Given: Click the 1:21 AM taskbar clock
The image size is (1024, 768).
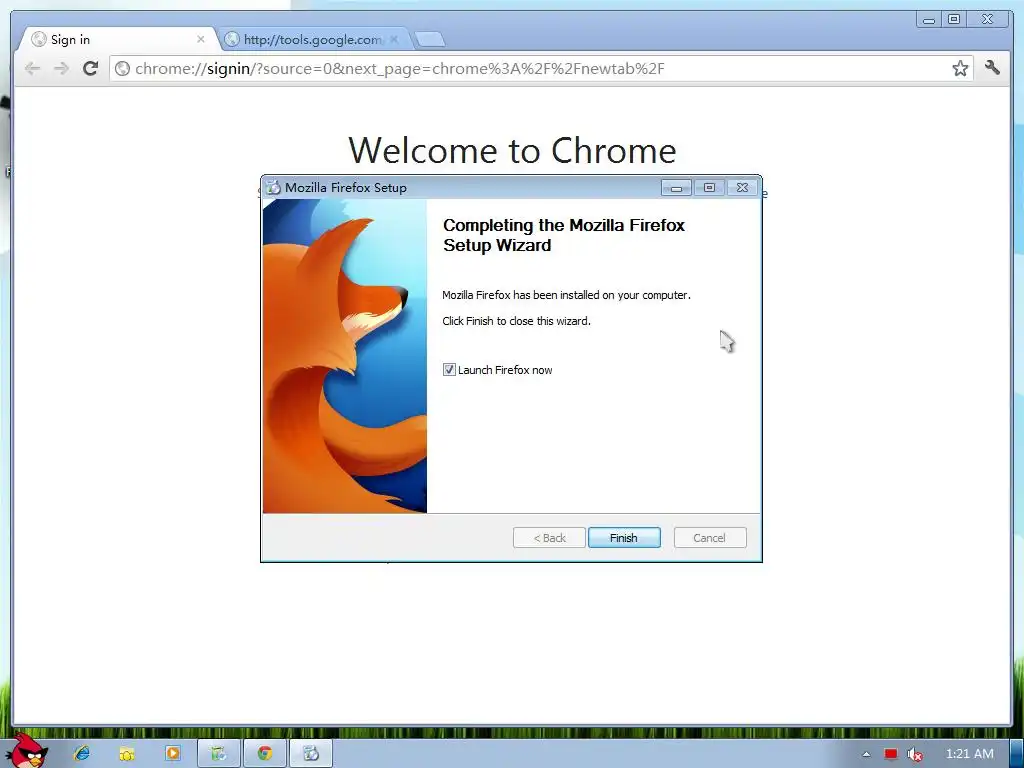Looking at the screenshot, I should pos(970,754).
